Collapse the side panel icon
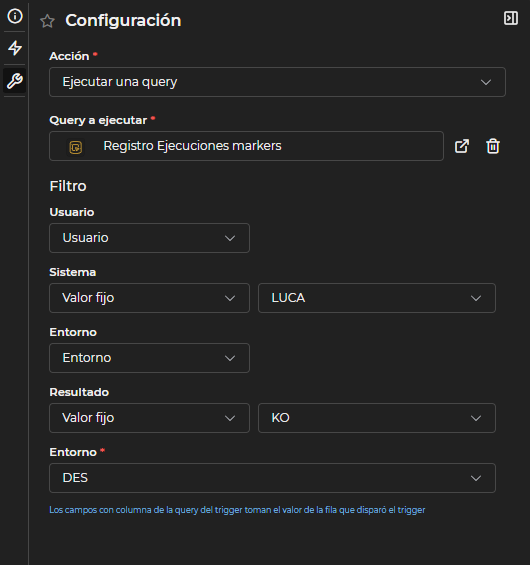The height and width of the screenshot is (565, 530). pos(511,18)
